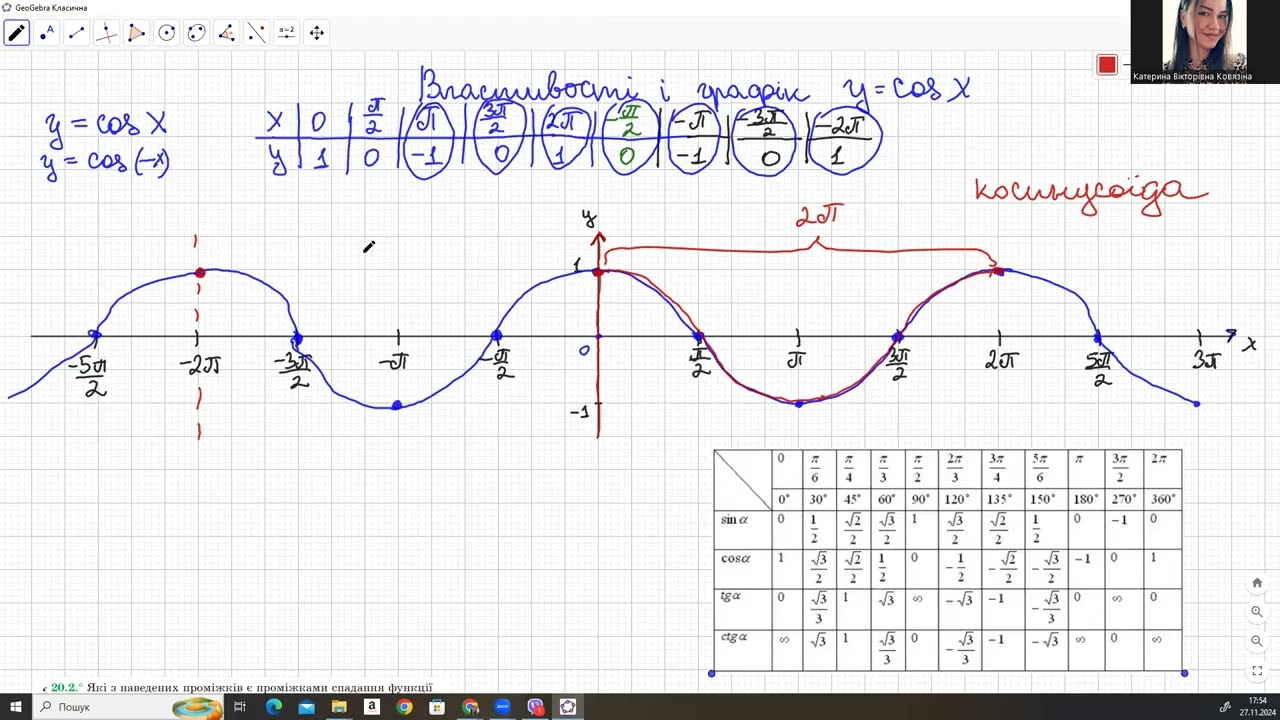Enter fullscreen mode in GeoGebra

(x=1257, y=670)
